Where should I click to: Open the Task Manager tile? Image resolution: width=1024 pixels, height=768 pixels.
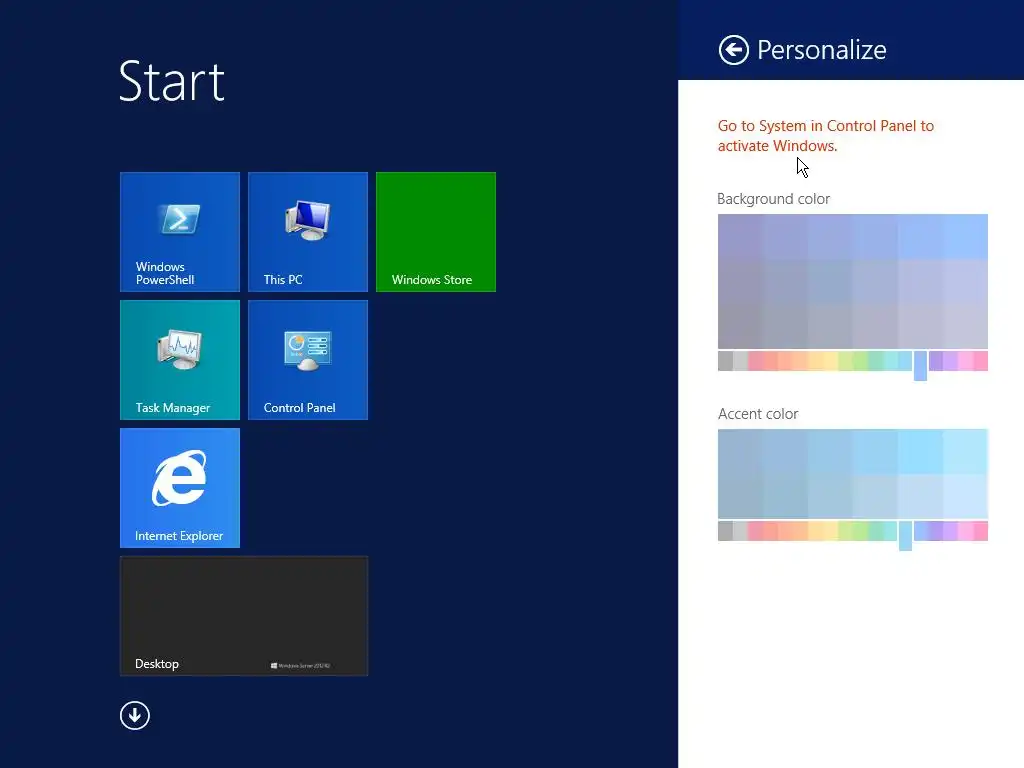pyautogui.click(x=180, y=360)
